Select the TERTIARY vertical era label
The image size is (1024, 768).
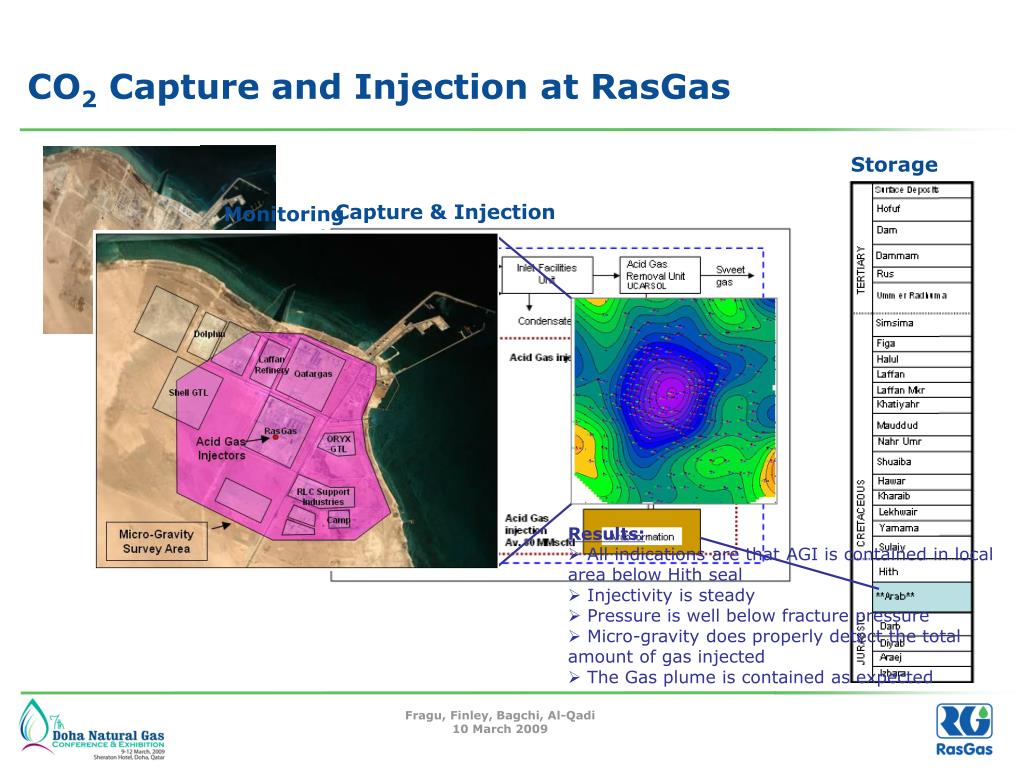click(x=861, y=270)
